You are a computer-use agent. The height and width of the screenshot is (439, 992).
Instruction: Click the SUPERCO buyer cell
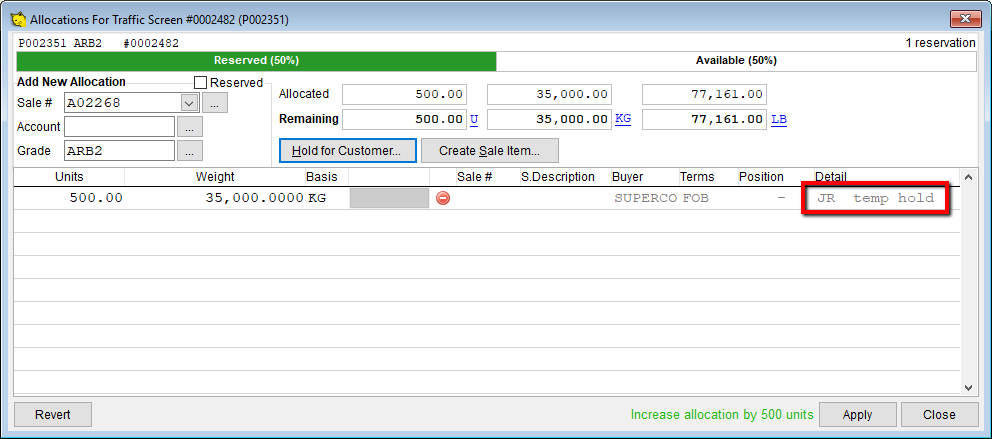(x=645, y=198)
